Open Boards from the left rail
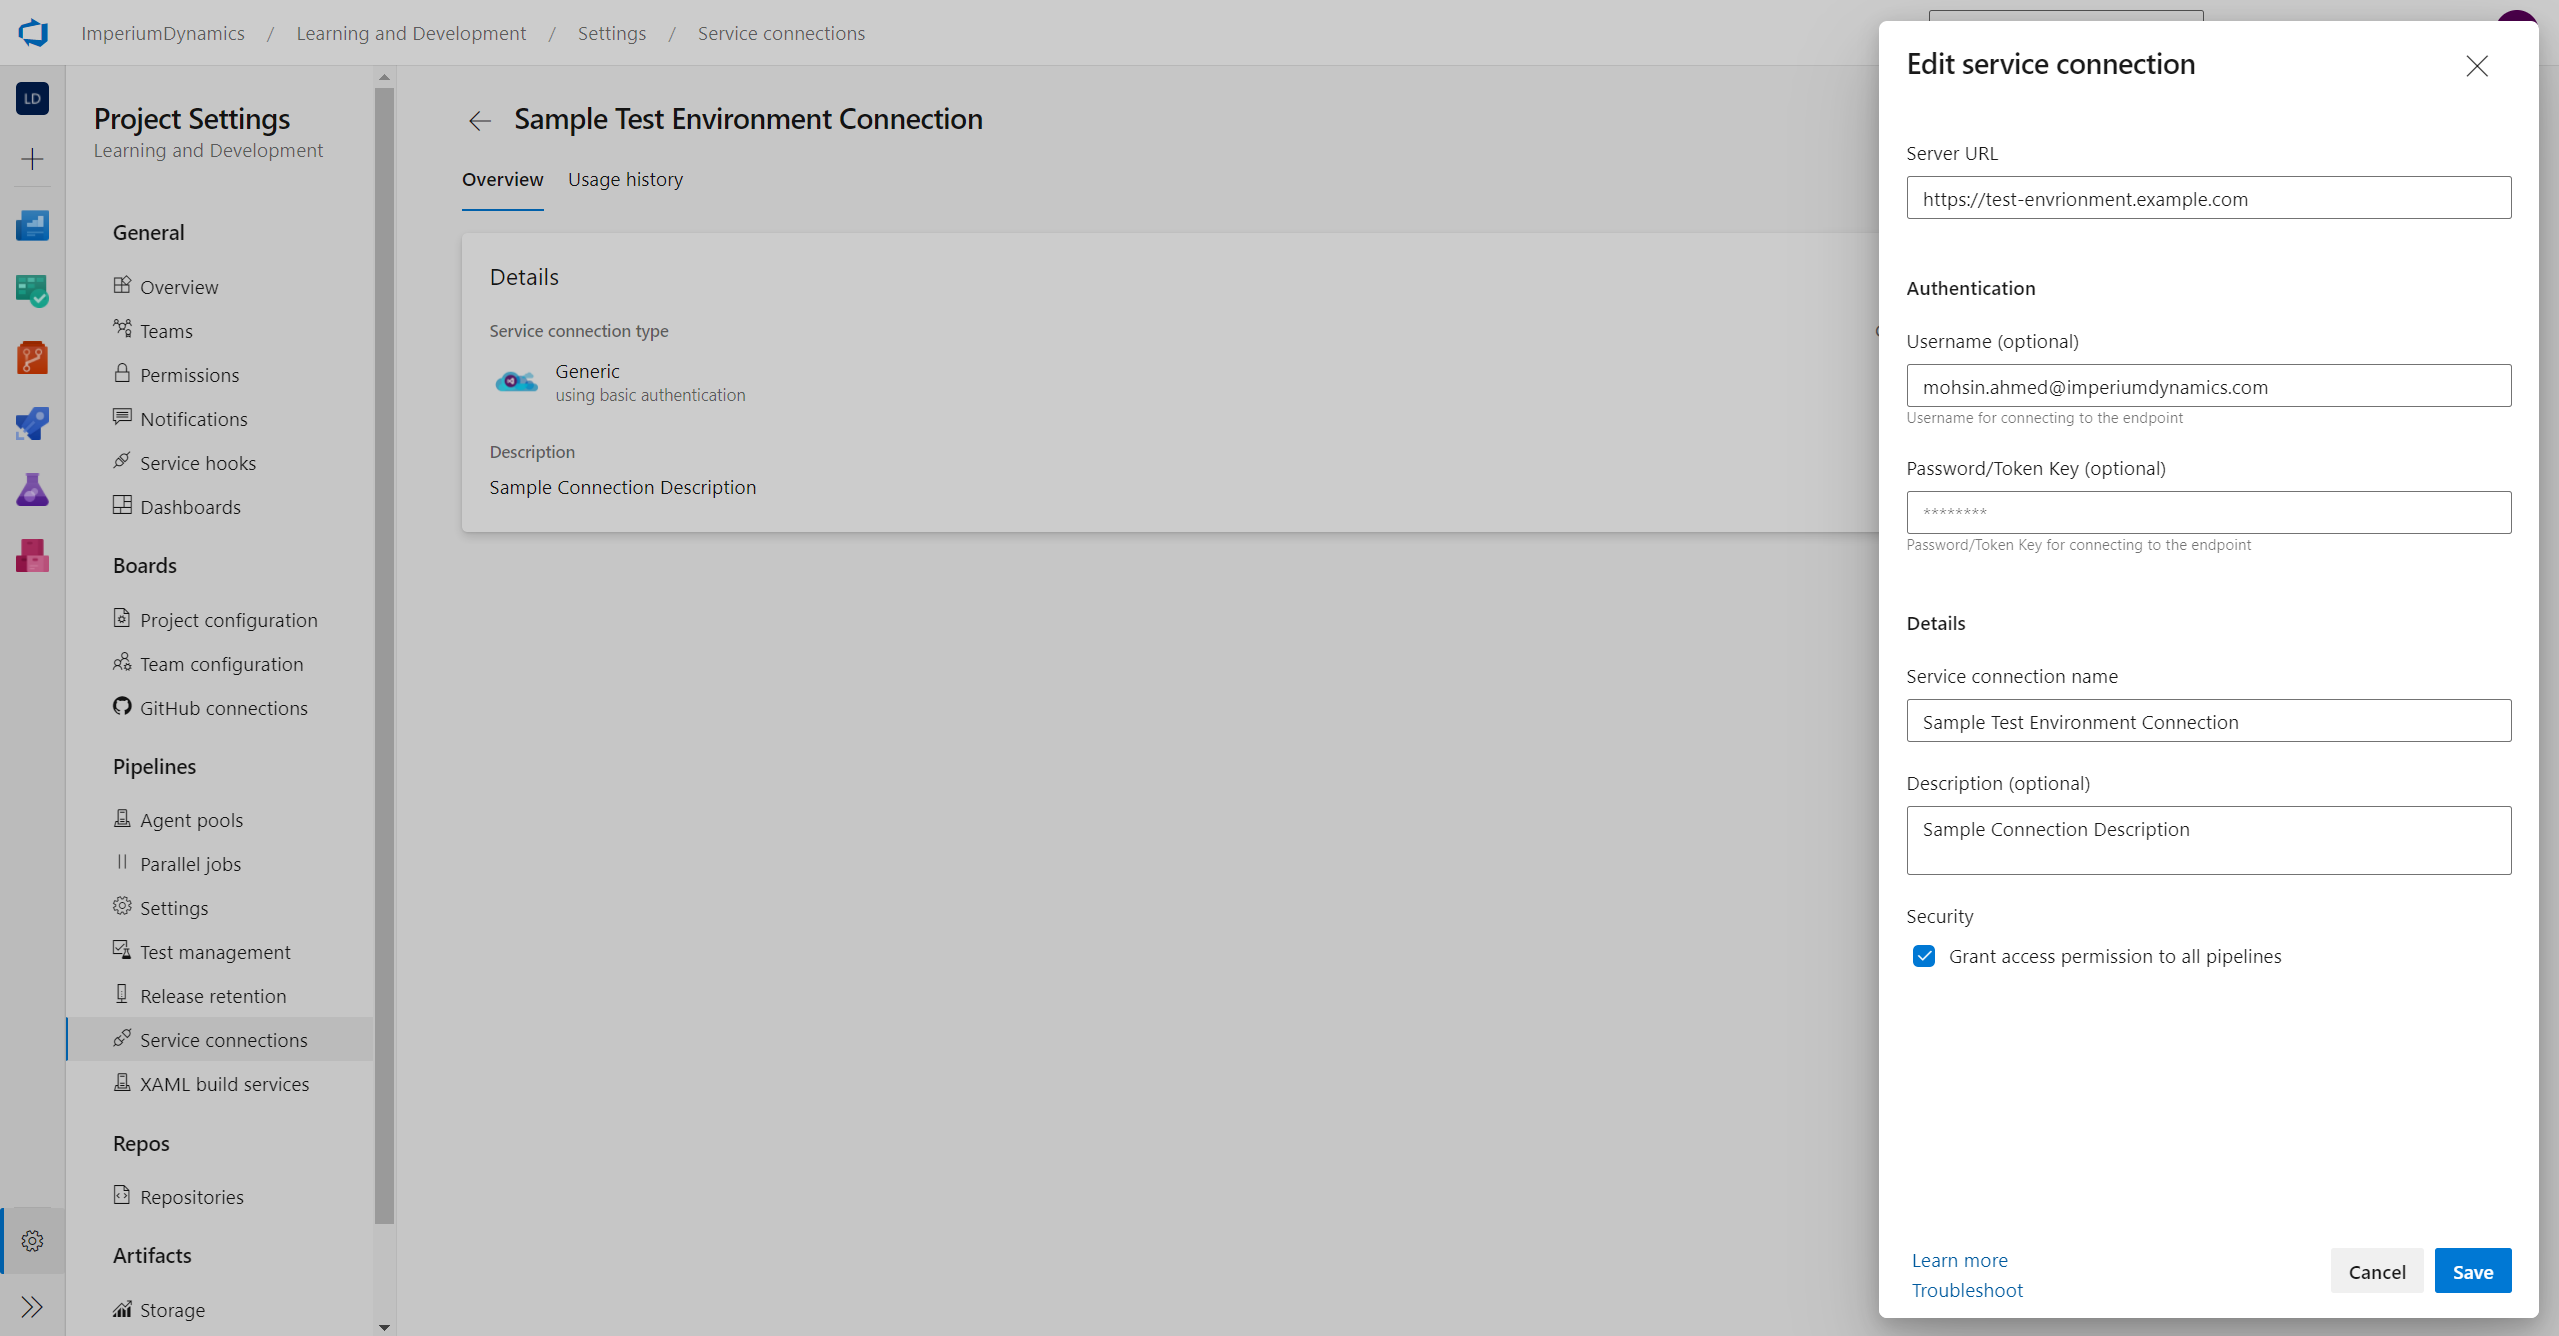 point(32,291)
